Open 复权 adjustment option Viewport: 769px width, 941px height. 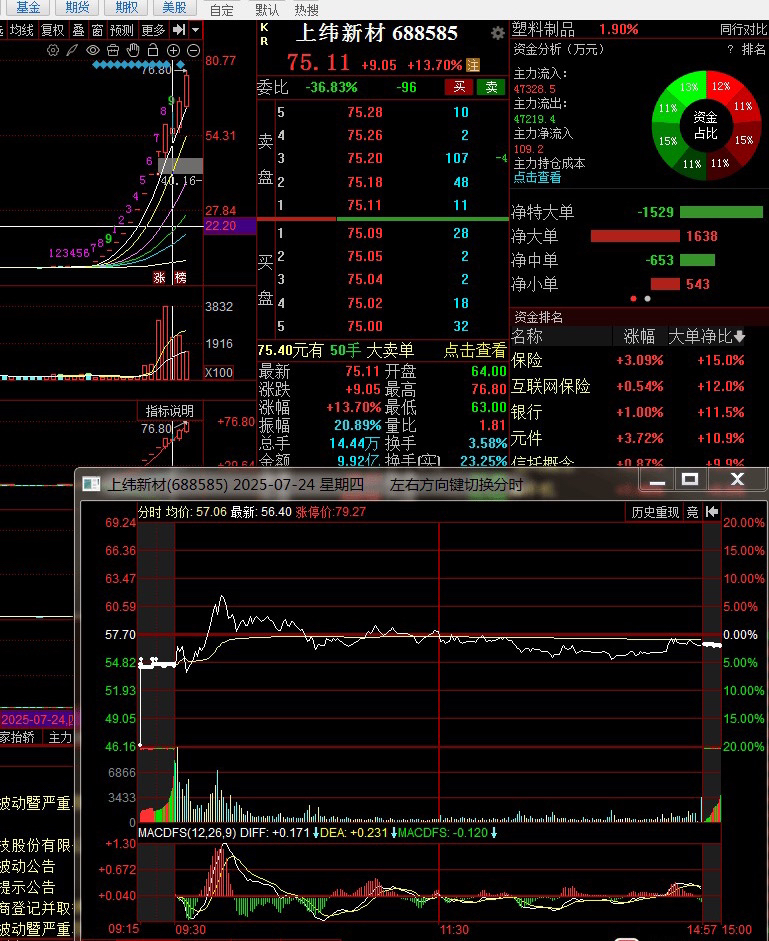[x=53, y=30]
